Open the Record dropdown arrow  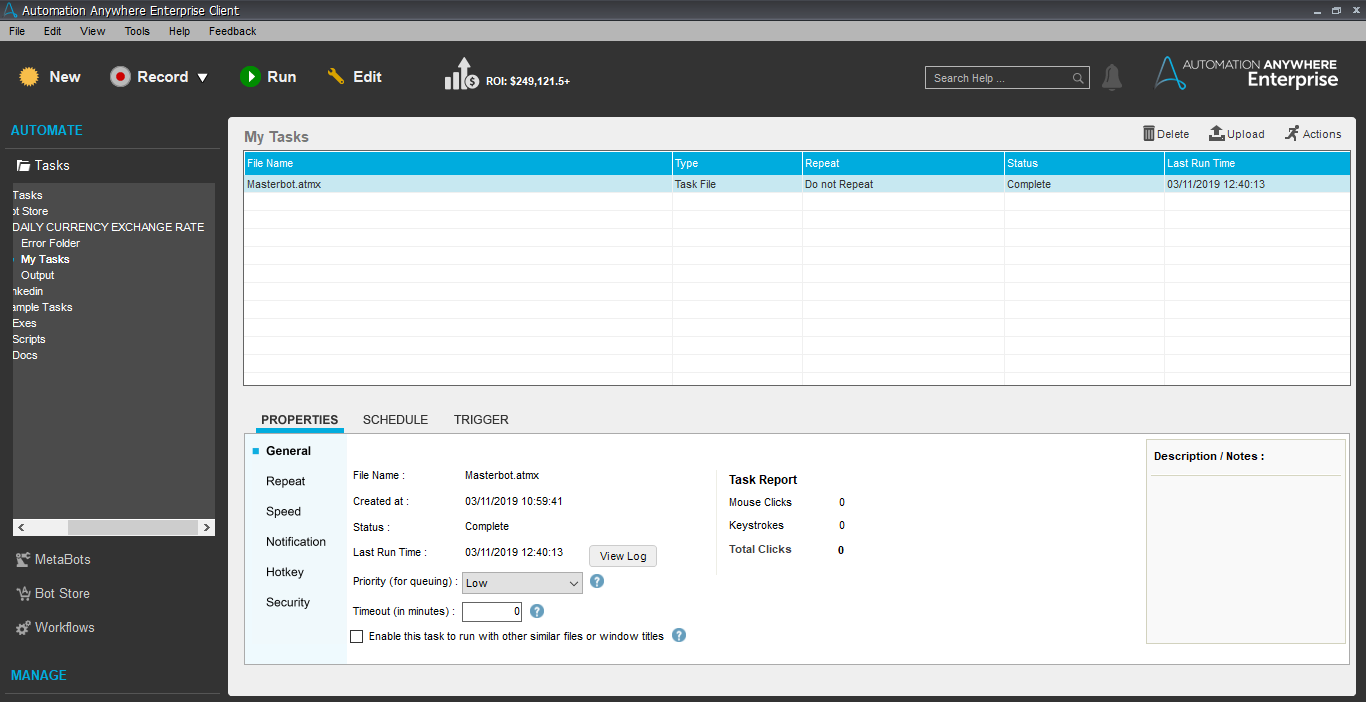(x=202, y=78)
